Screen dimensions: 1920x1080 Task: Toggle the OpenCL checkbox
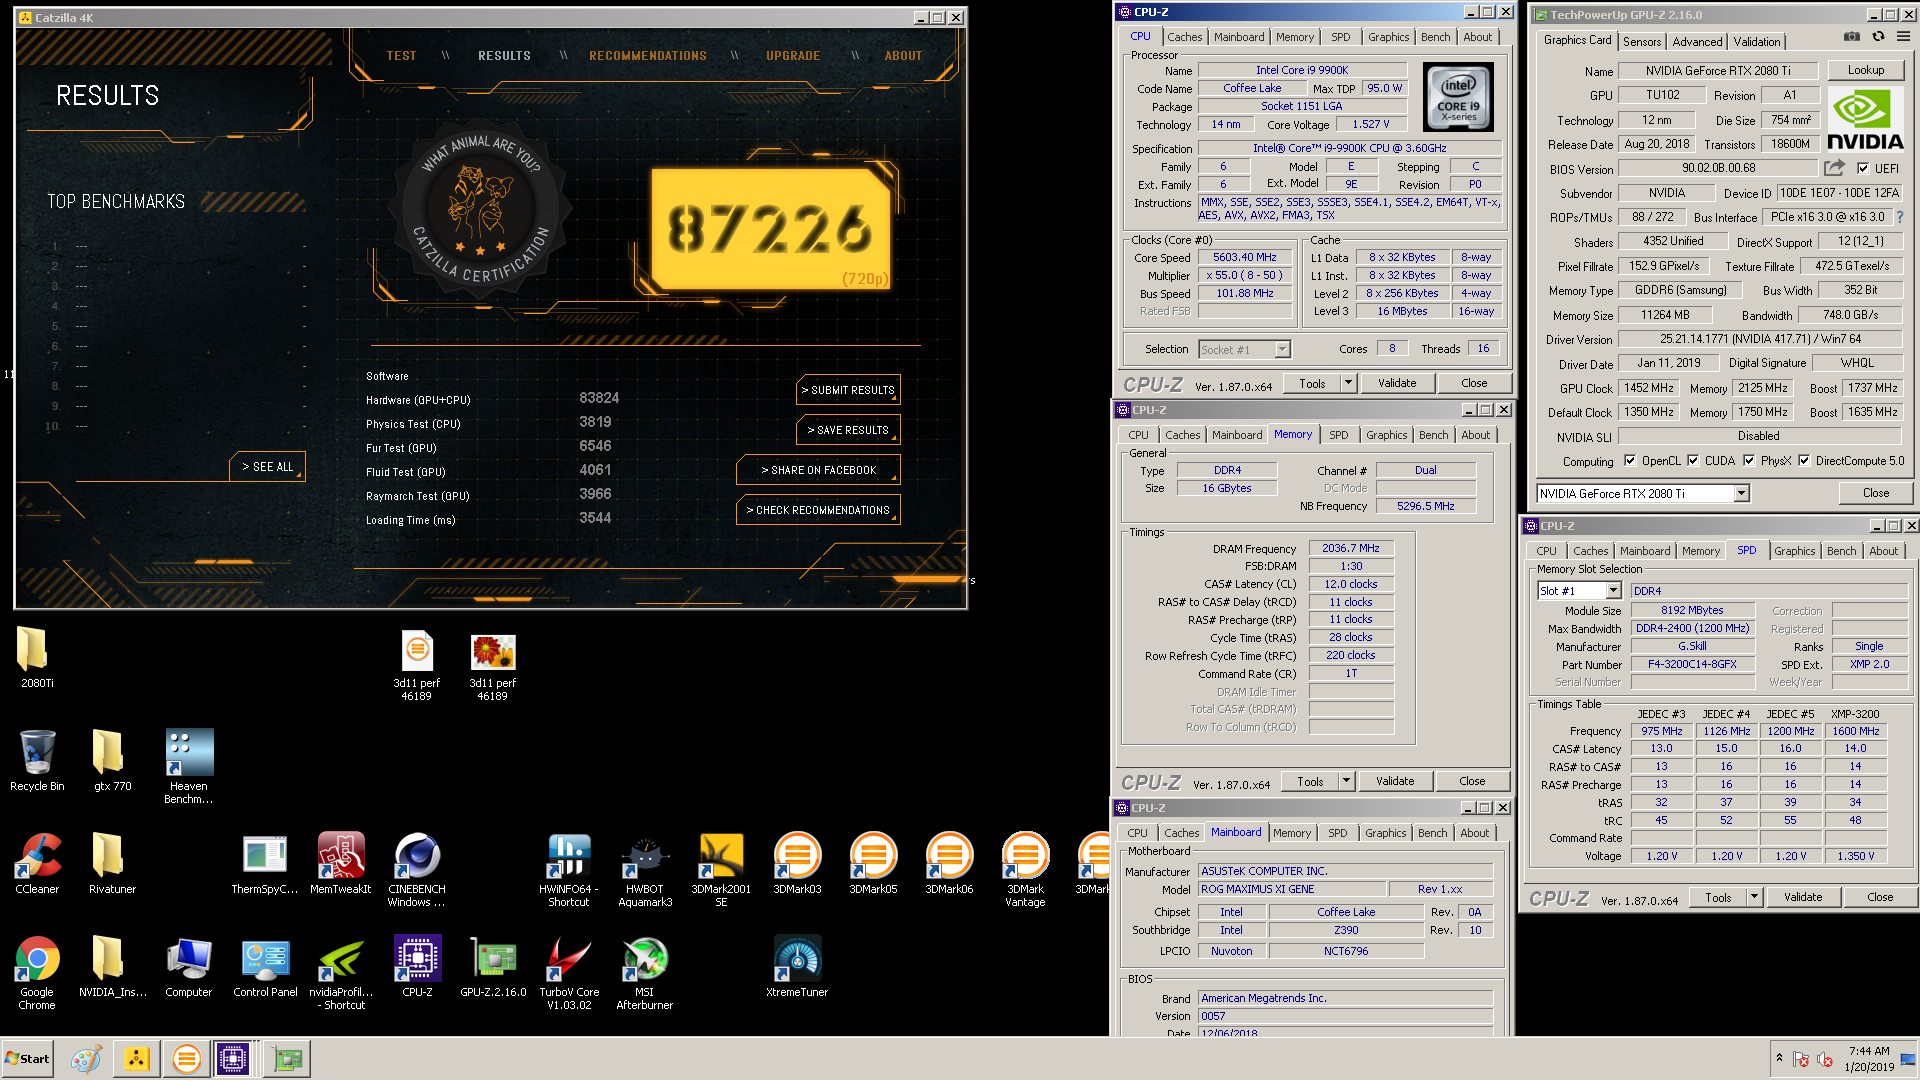tap(1630, 461)
